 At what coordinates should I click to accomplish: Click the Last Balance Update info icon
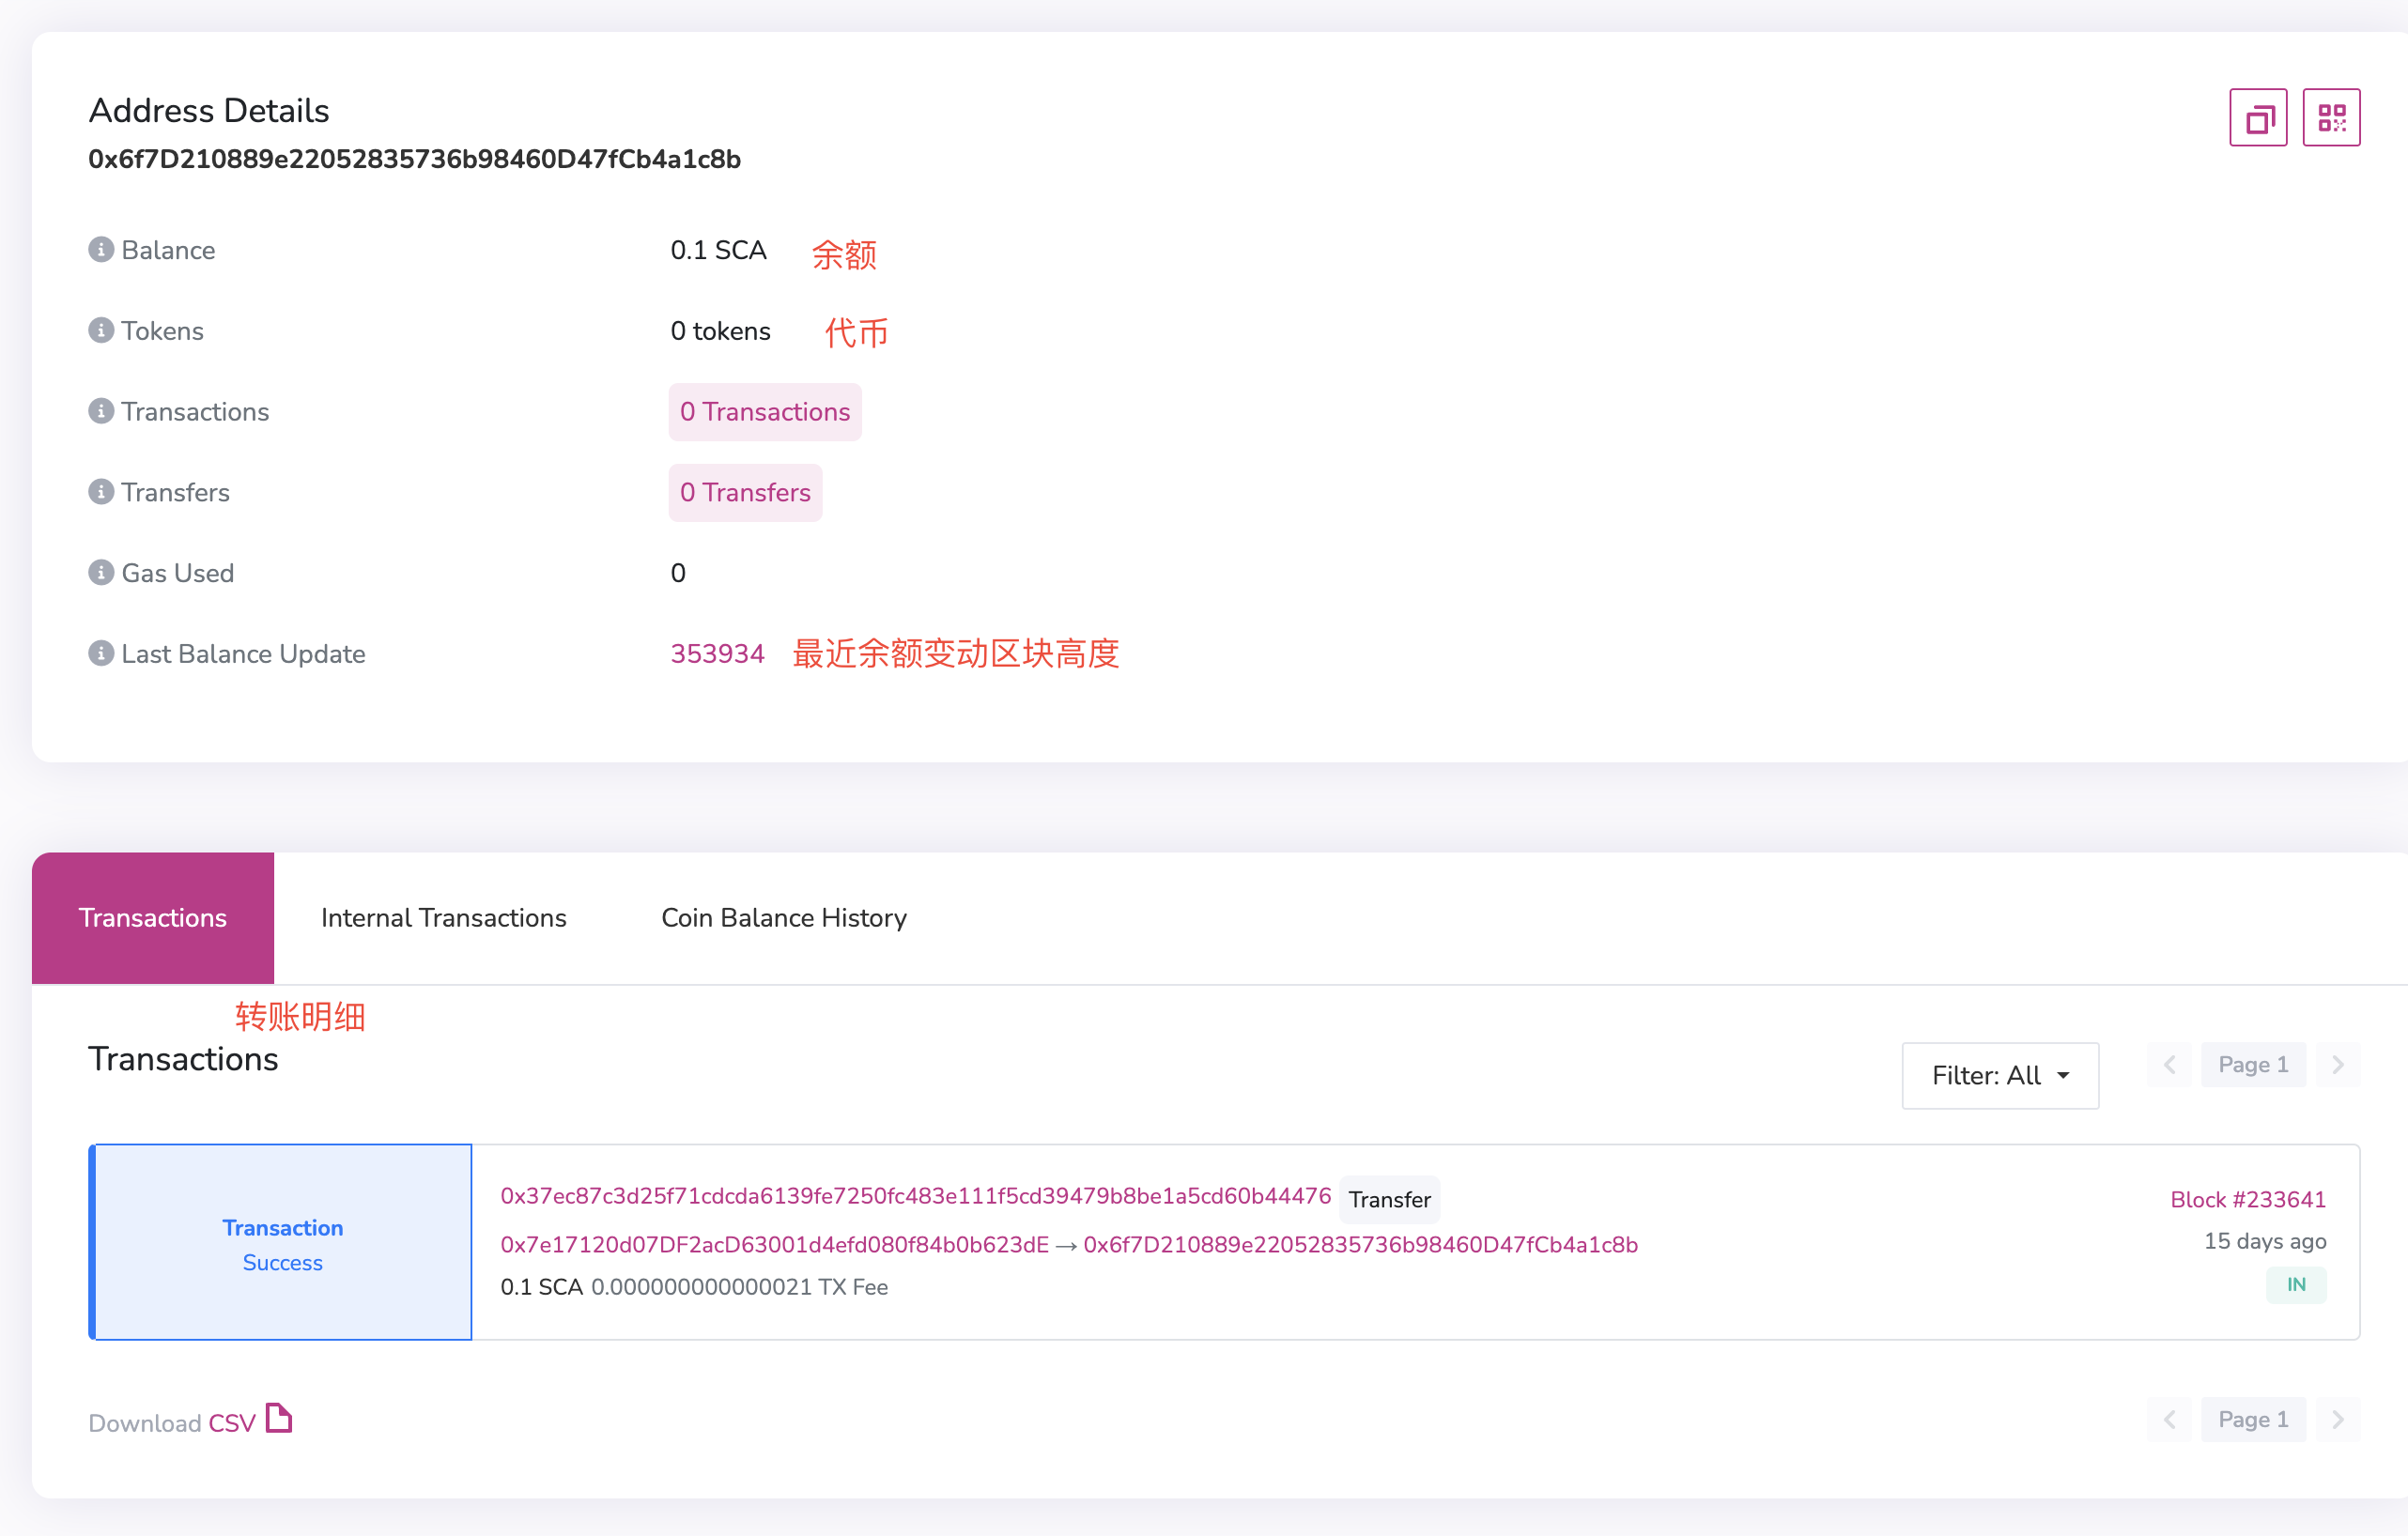pos(101,653)
